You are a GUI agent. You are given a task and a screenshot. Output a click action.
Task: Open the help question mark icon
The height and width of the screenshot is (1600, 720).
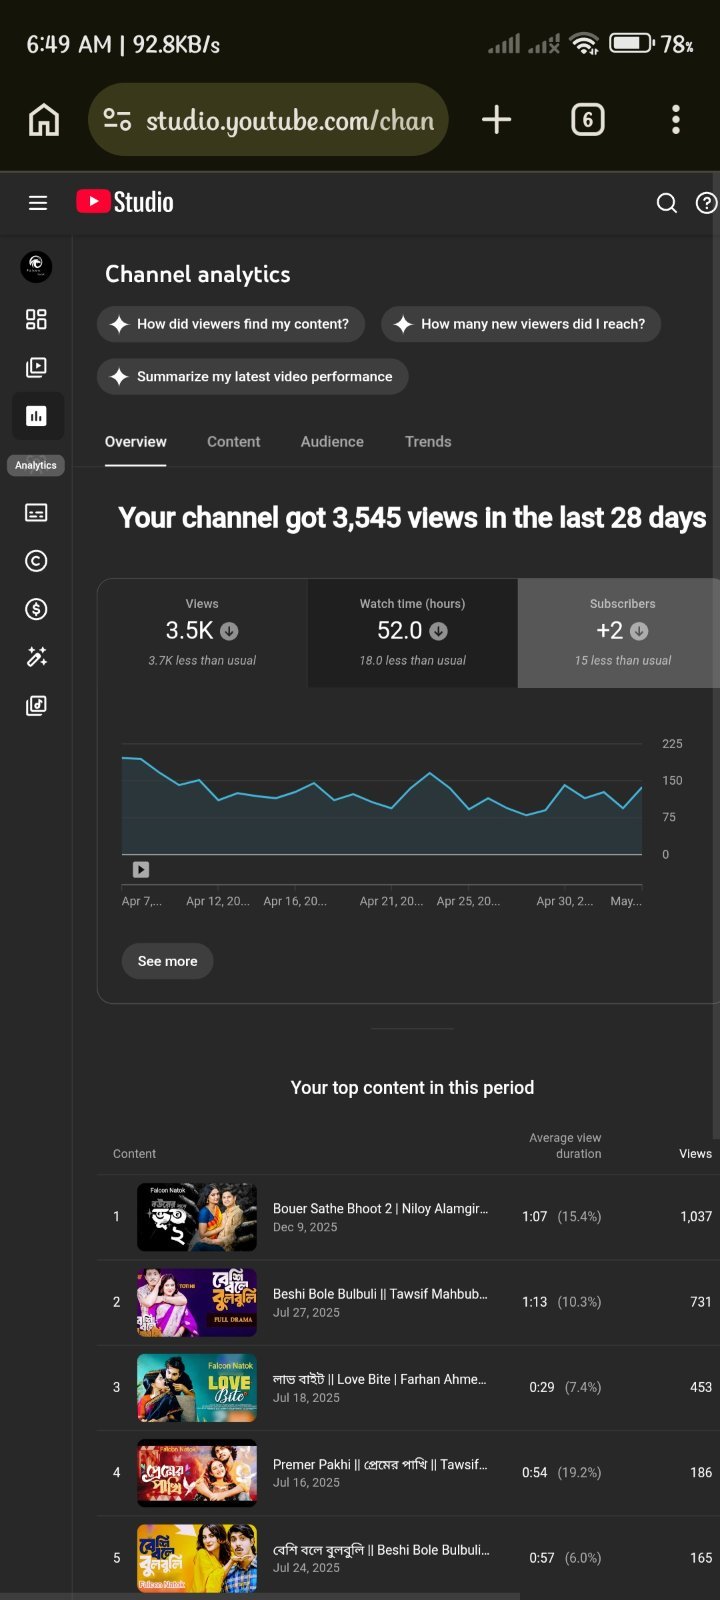(x=707, y=203)
